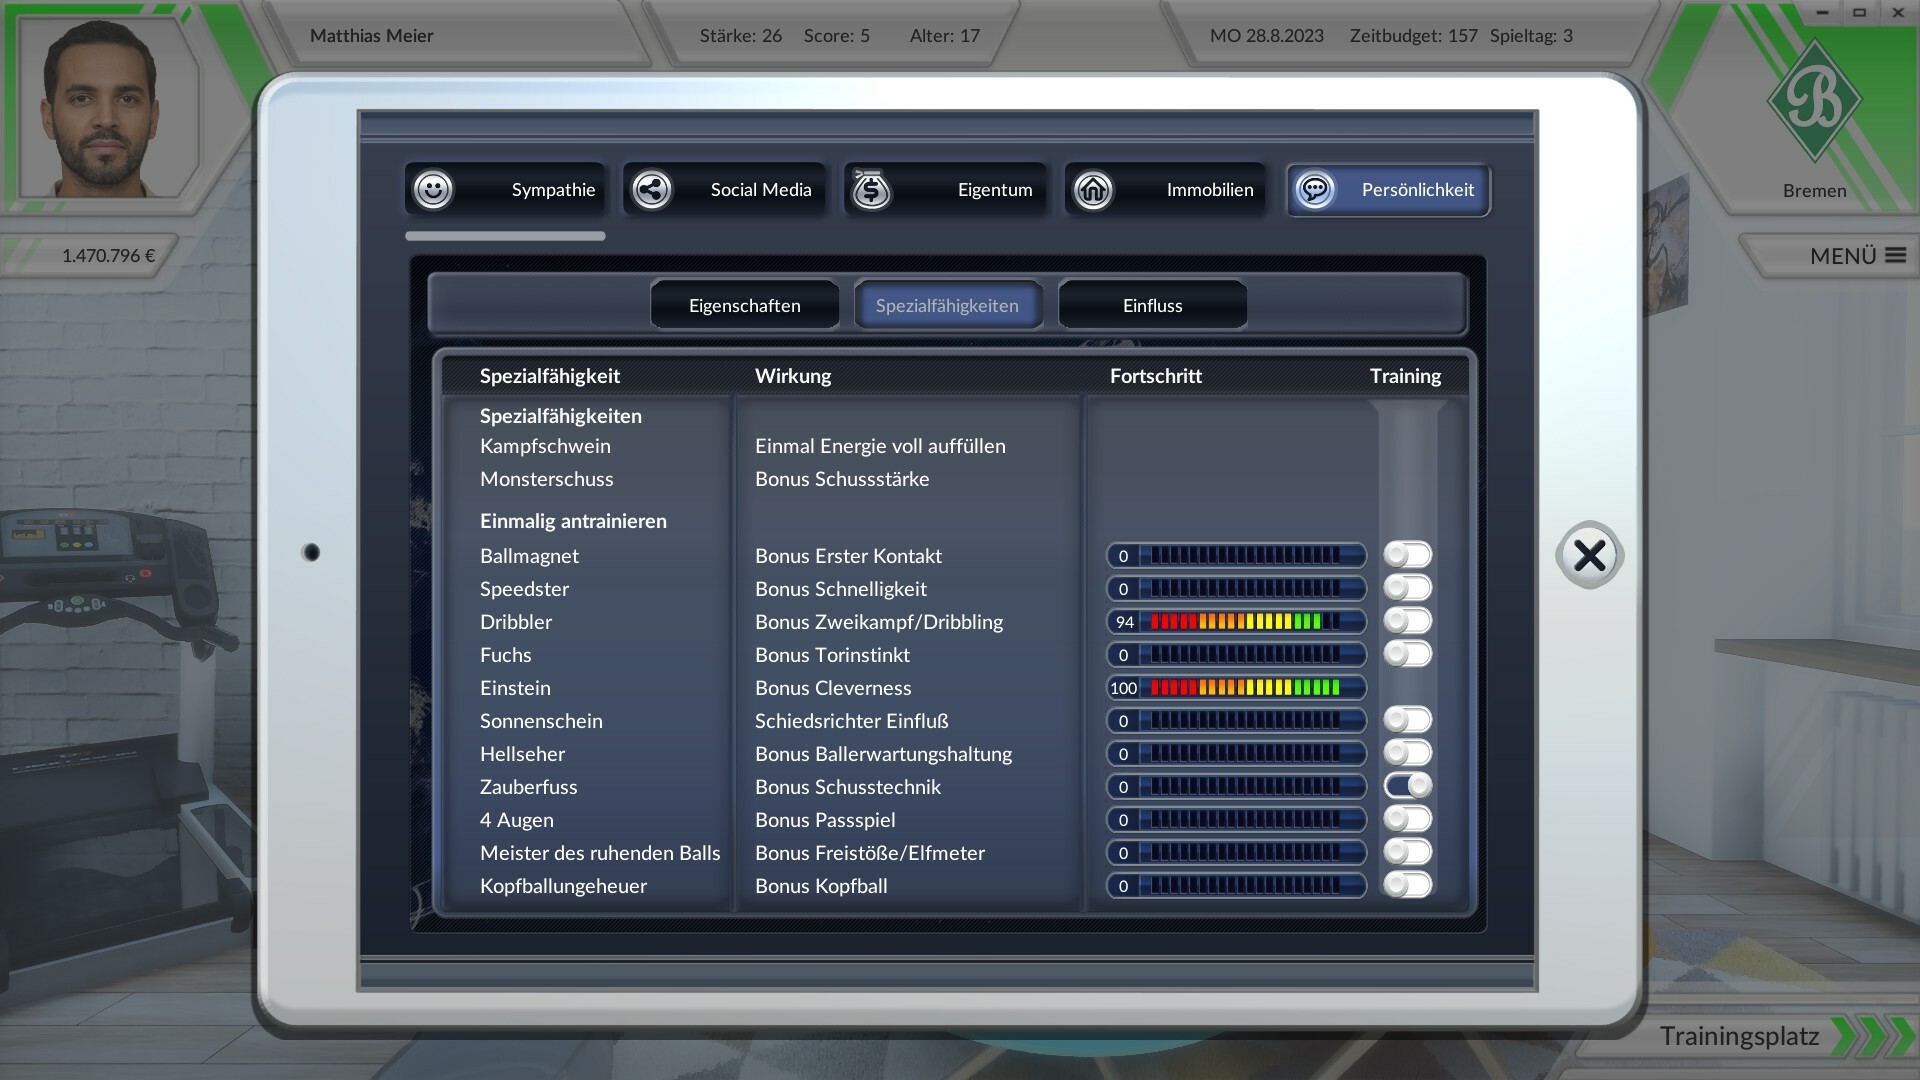Enable Hellseher training toggle
The width and height of the screenshot is (1920, 1080).
coord(1408,753)
